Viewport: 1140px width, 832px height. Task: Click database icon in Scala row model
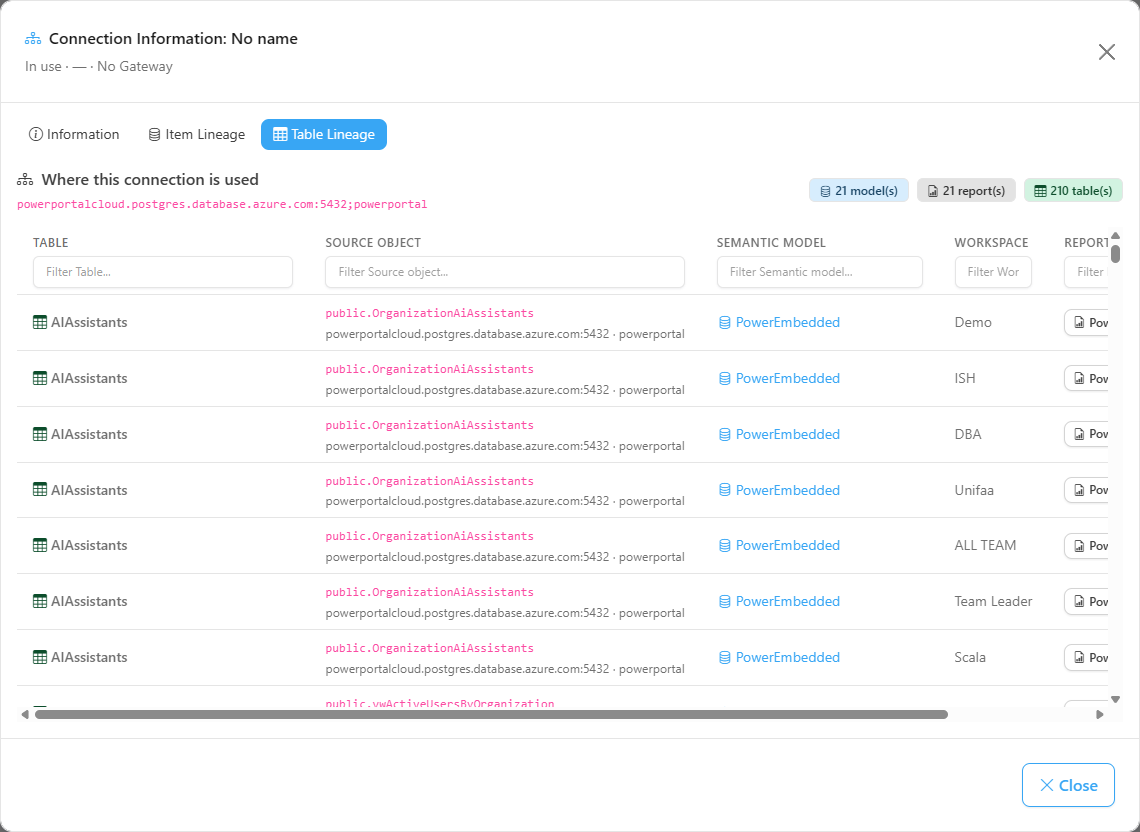click(x=724, y=657)
